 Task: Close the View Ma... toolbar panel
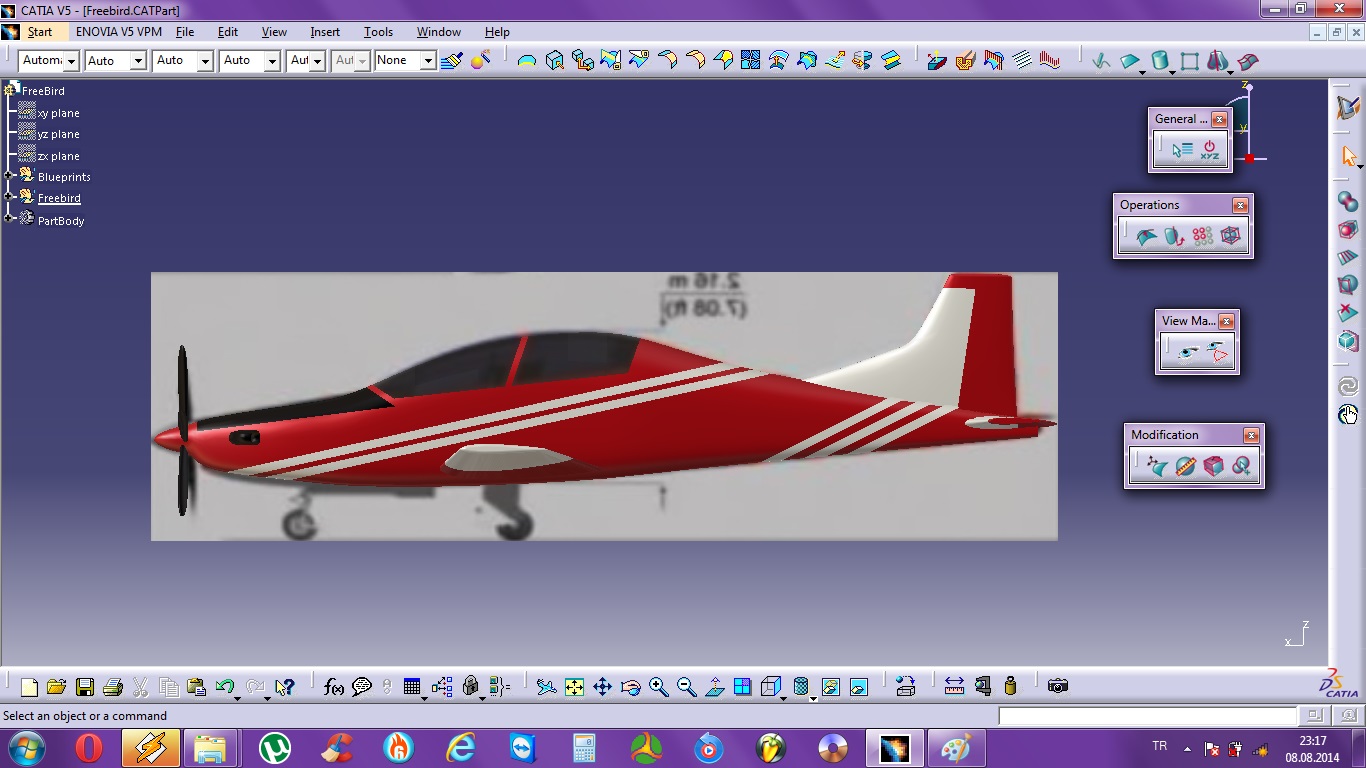1226,321
